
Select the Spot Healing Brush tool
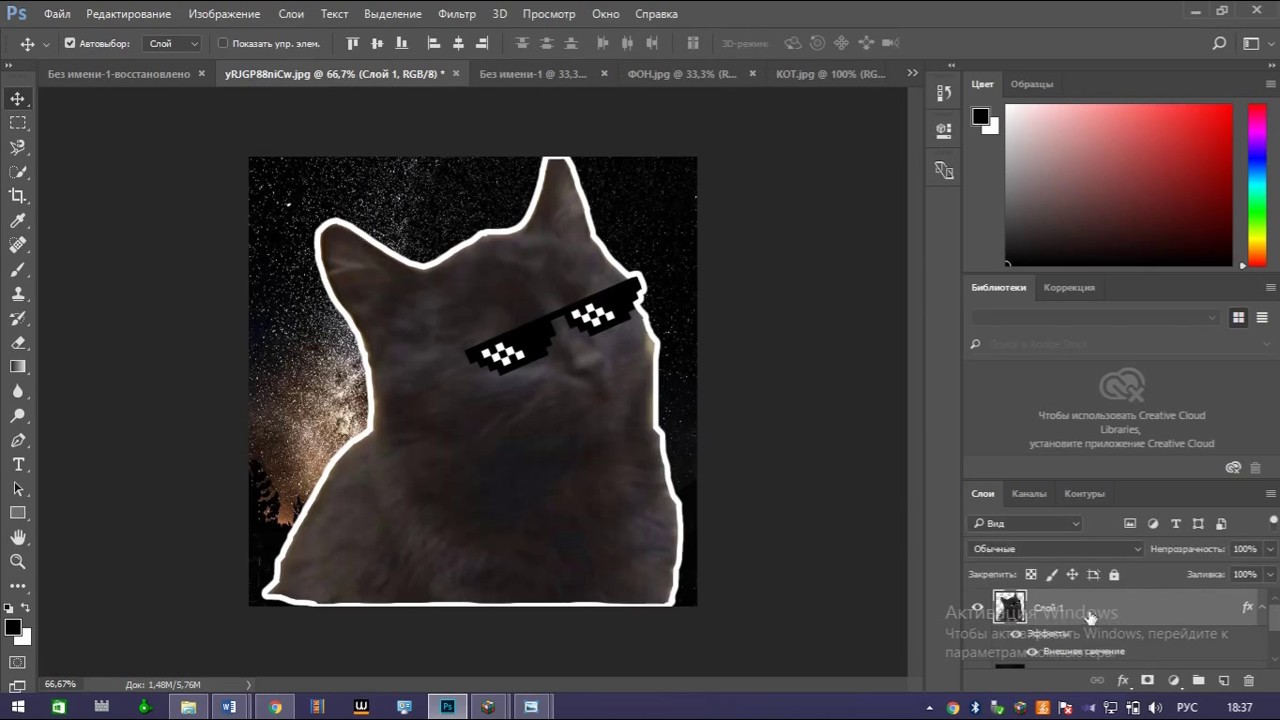tap(18, 245)
